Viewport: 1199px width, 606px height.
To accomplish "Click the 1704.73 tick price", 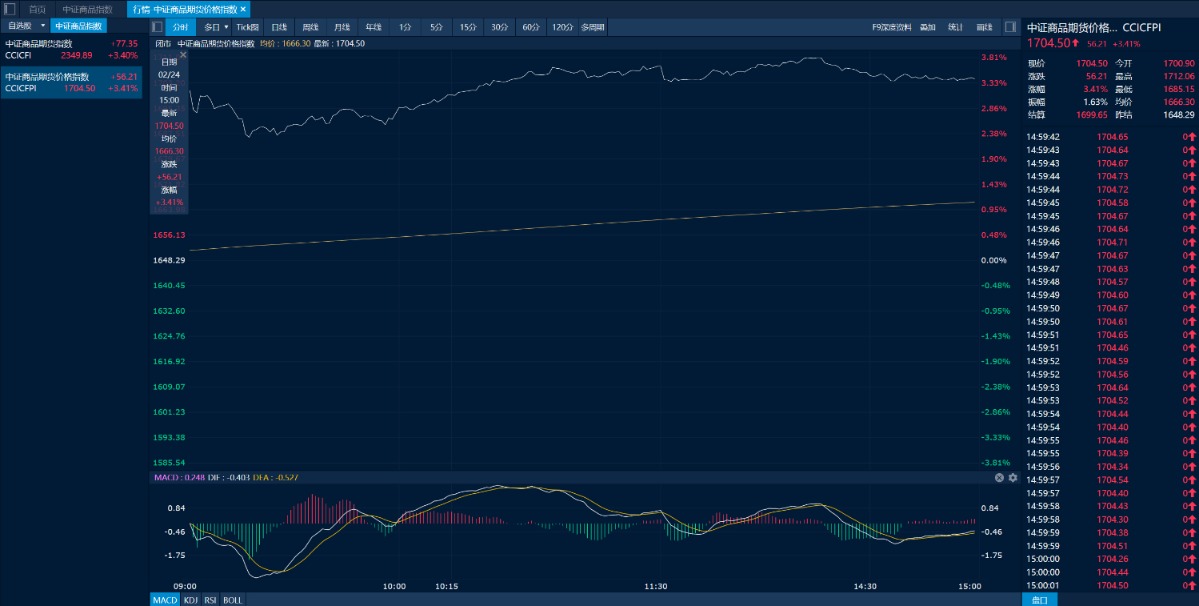I will (1113, 177).
